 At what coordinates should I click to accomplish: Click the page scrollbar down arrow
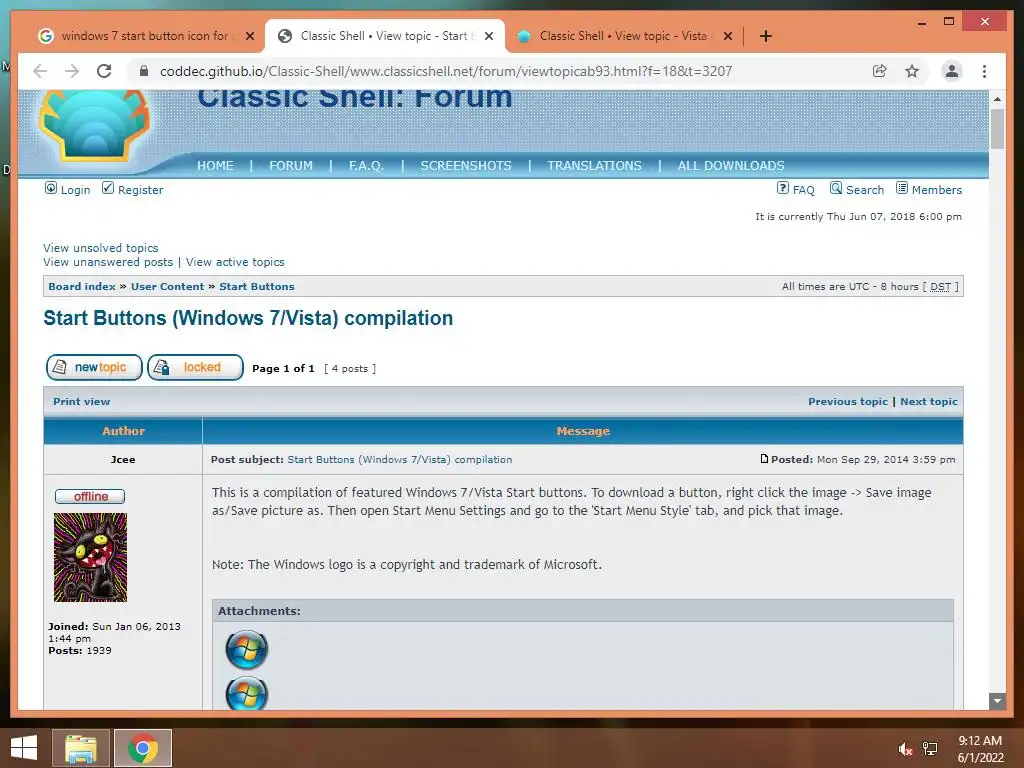[x=997, y=701]
